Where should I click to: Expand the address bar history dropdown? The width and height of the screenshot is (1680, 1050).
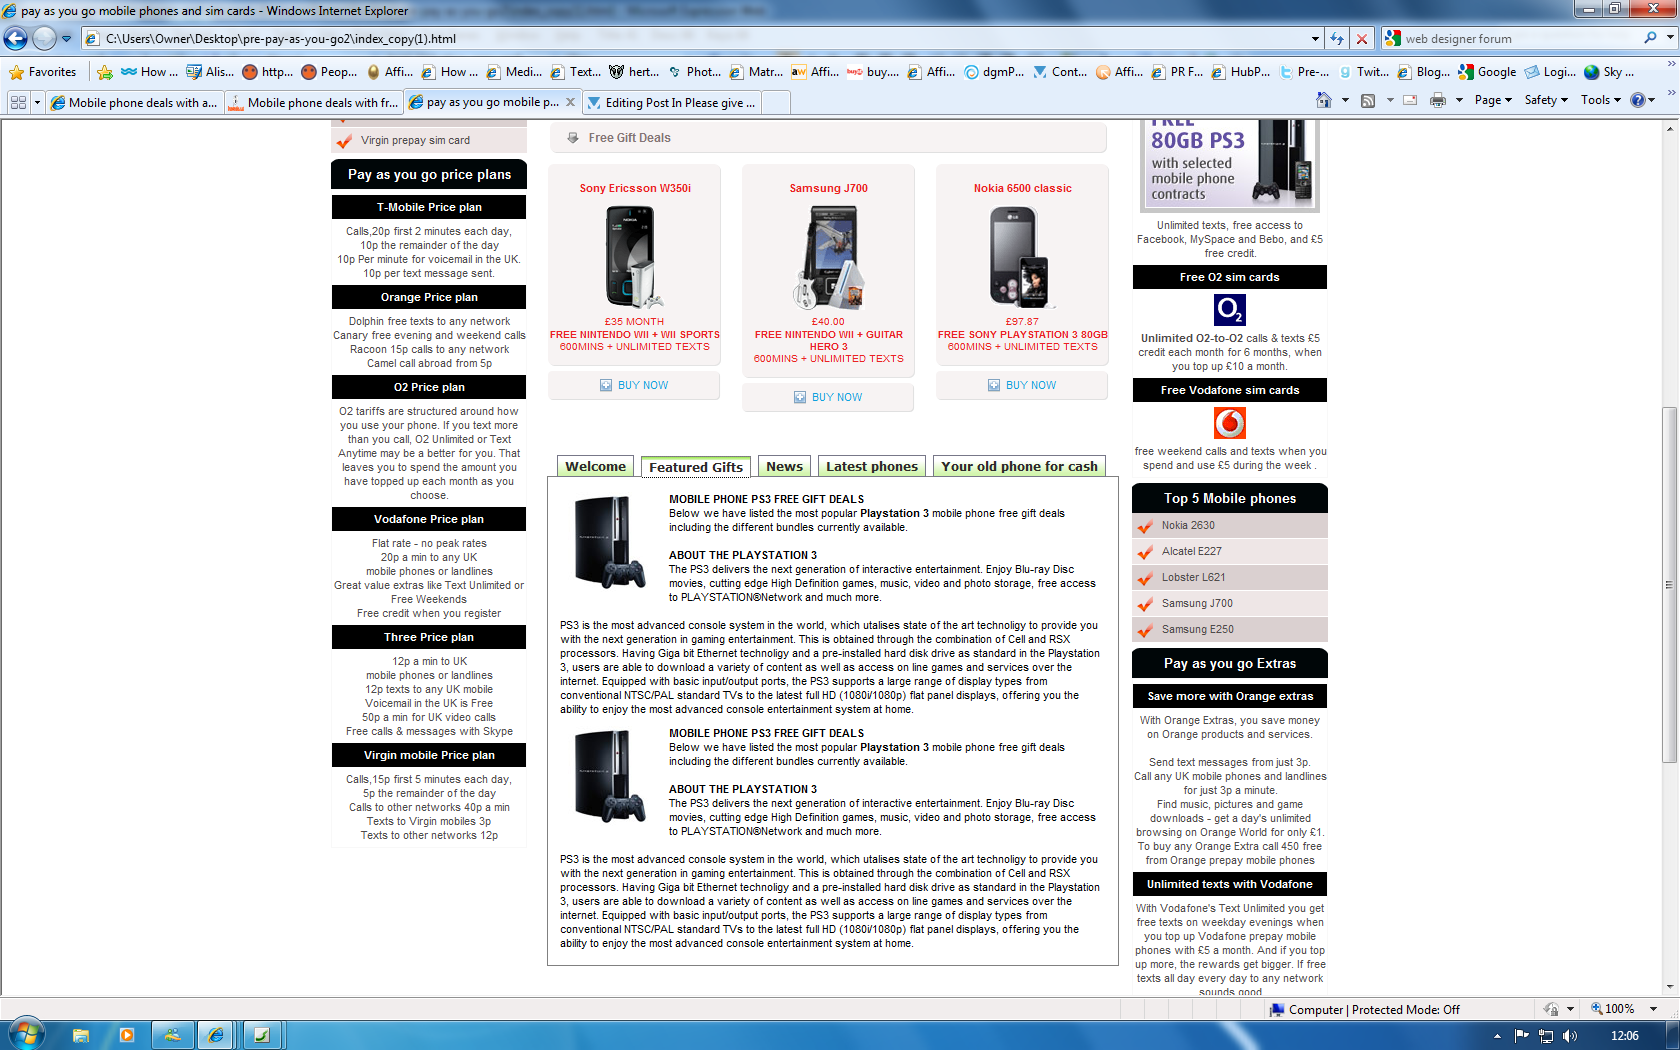(1315, 39)
